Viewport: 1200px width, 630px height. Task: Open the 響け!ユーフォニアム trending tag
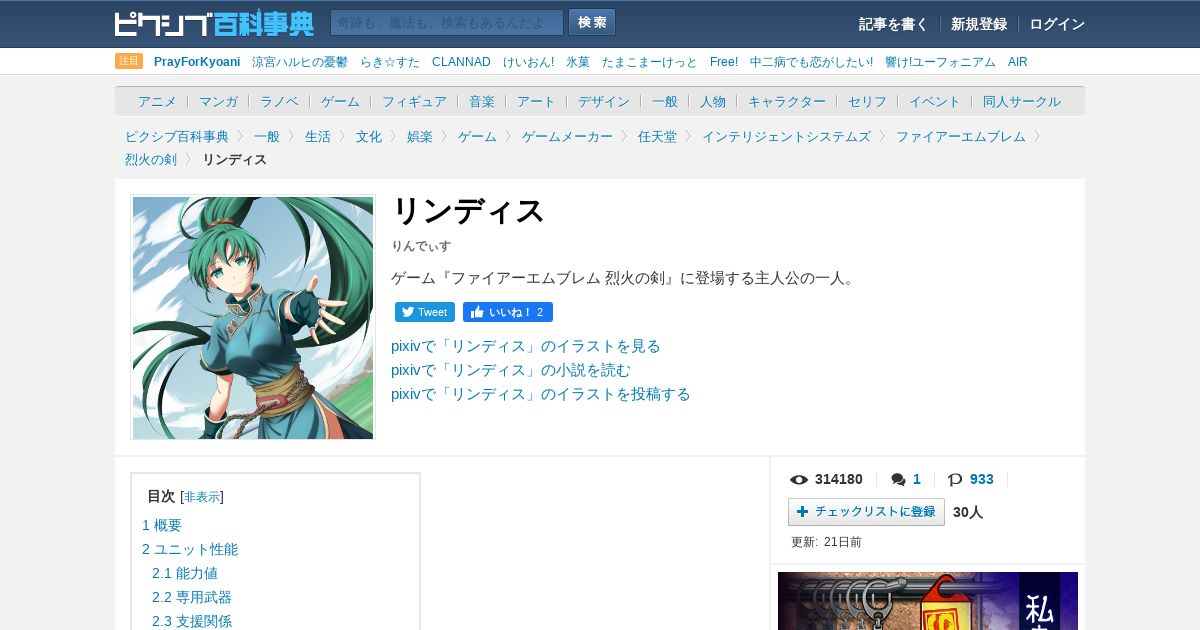tap(940, 62)
